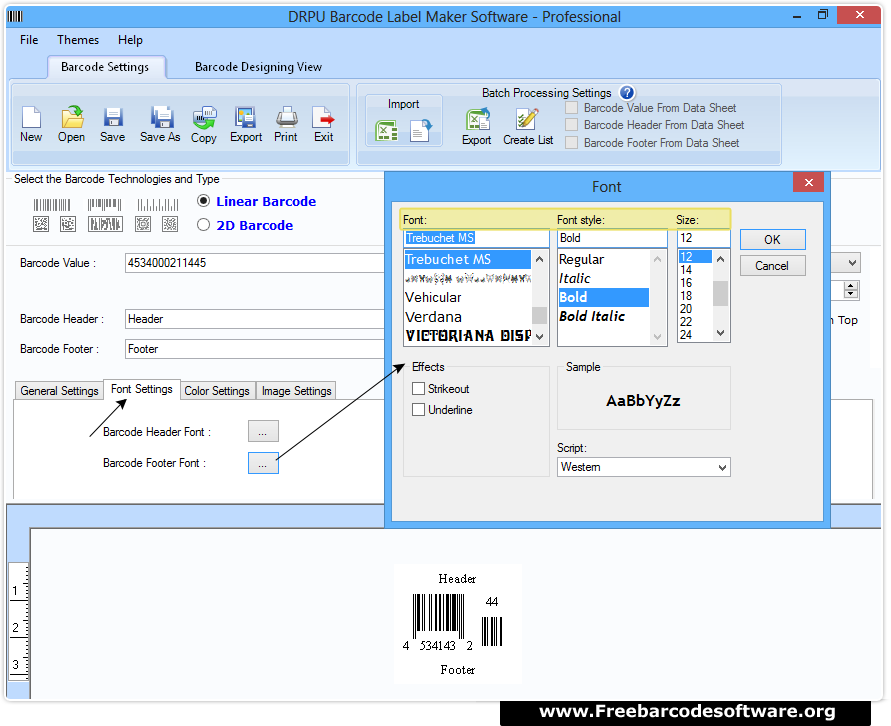Select the Font Settings tab
The width and height of the screenshot is (891, 726).
141,389
